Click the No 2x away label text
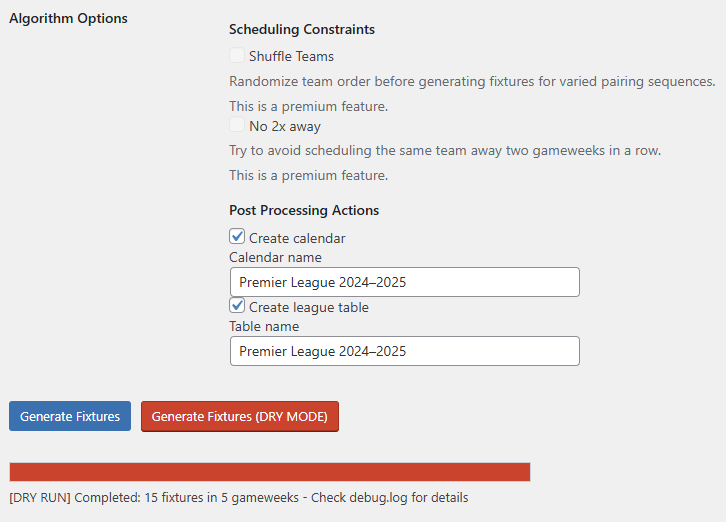The width and height of the screenshot is (726, 522). 285,126
